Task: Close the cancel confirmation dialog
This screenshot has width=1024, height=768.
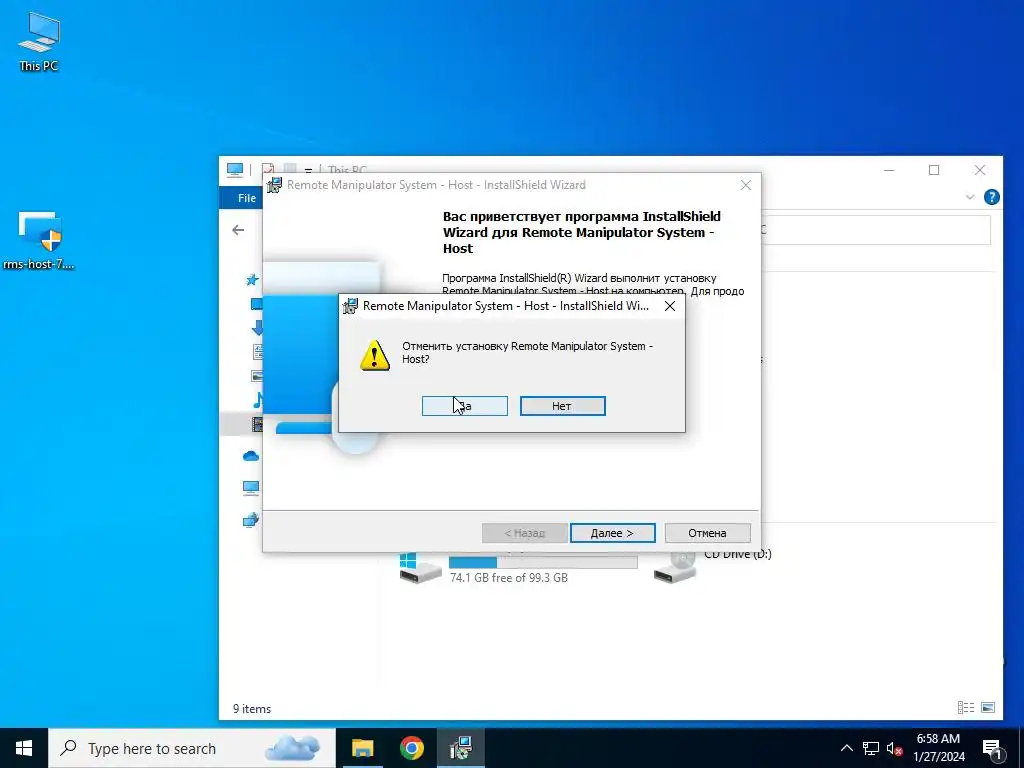Action: [x=669, y=306]
